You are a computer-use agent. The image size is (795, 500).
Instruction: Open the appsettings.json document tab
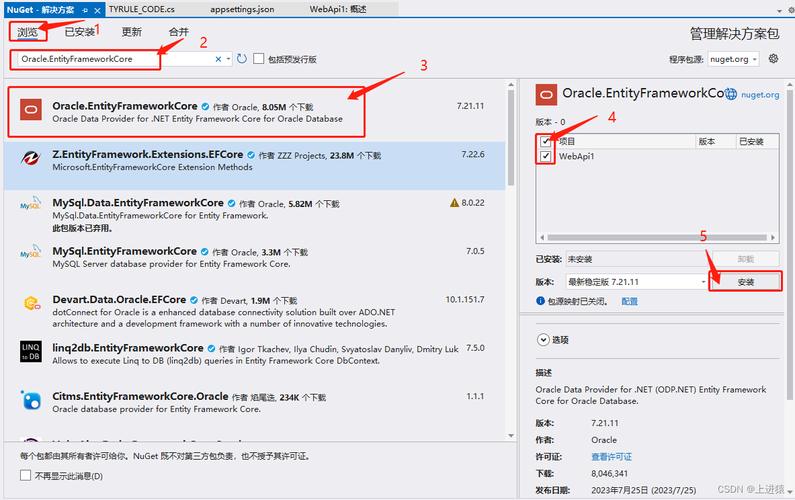click(x=242, y=9)
